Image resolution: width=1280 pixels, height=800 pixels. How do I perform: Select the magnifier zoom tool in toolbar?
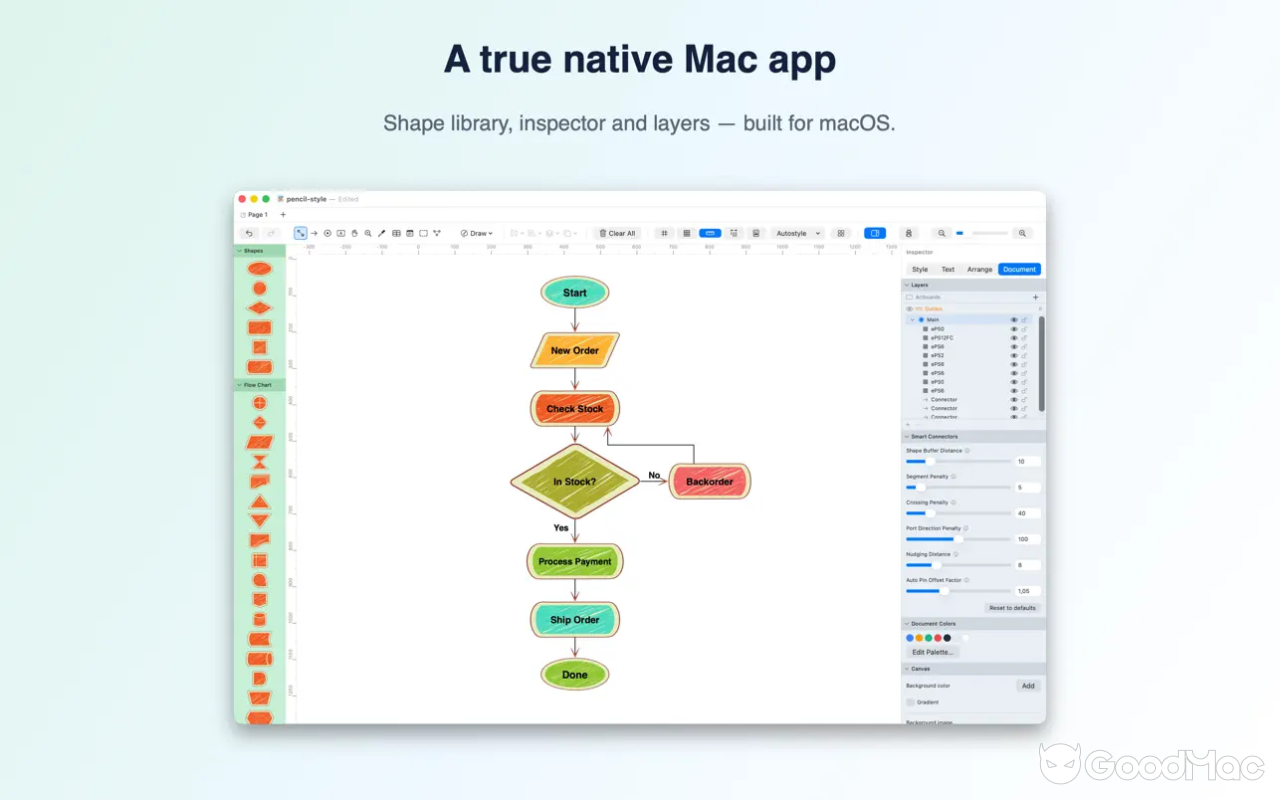point(368,233)
